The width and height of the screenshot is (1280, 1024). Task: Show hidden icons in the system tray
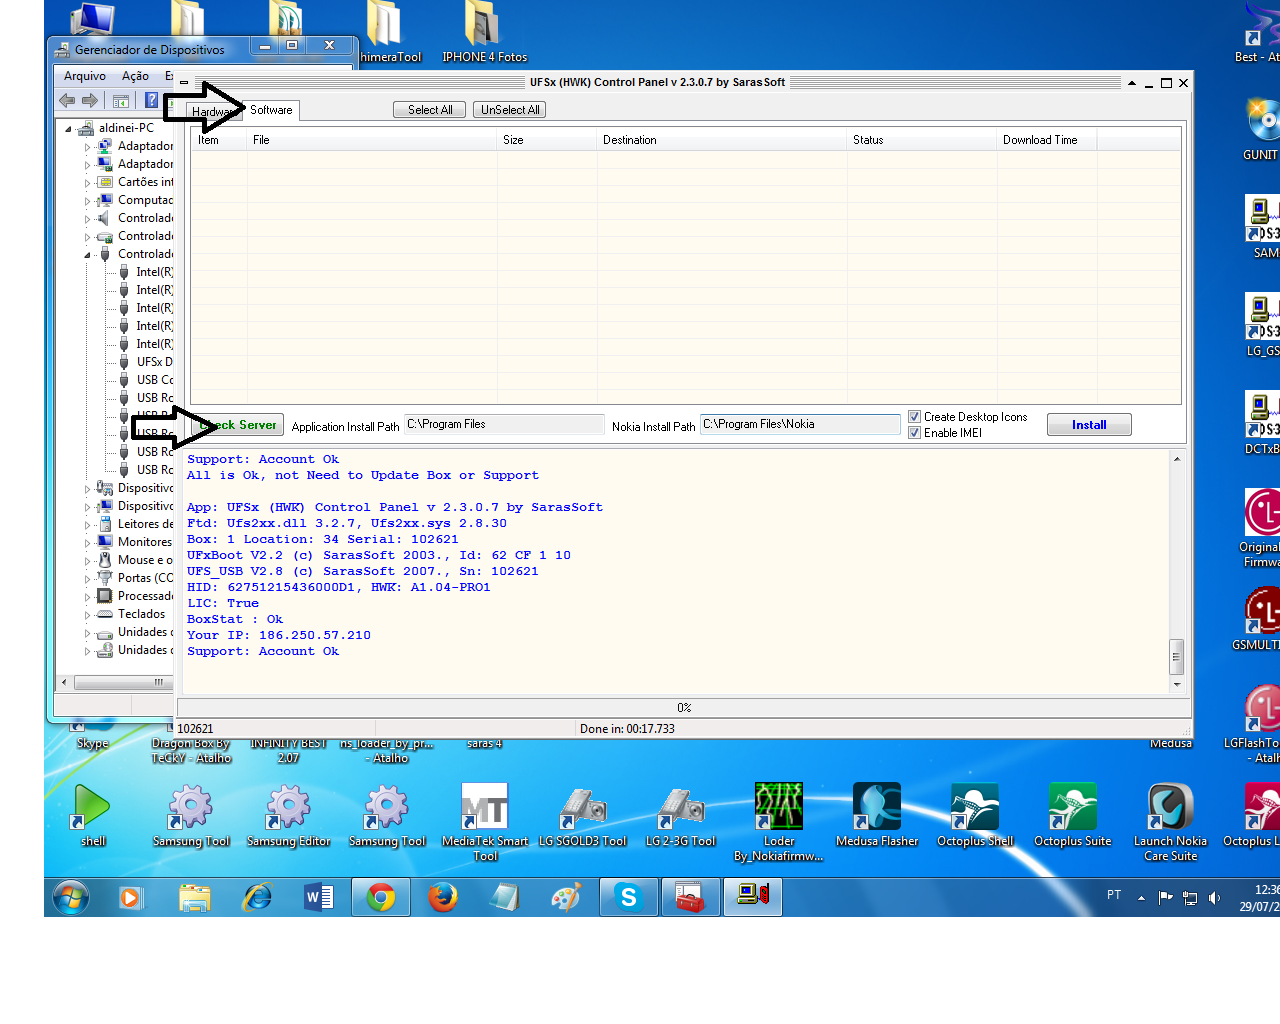coord(1141,897)
